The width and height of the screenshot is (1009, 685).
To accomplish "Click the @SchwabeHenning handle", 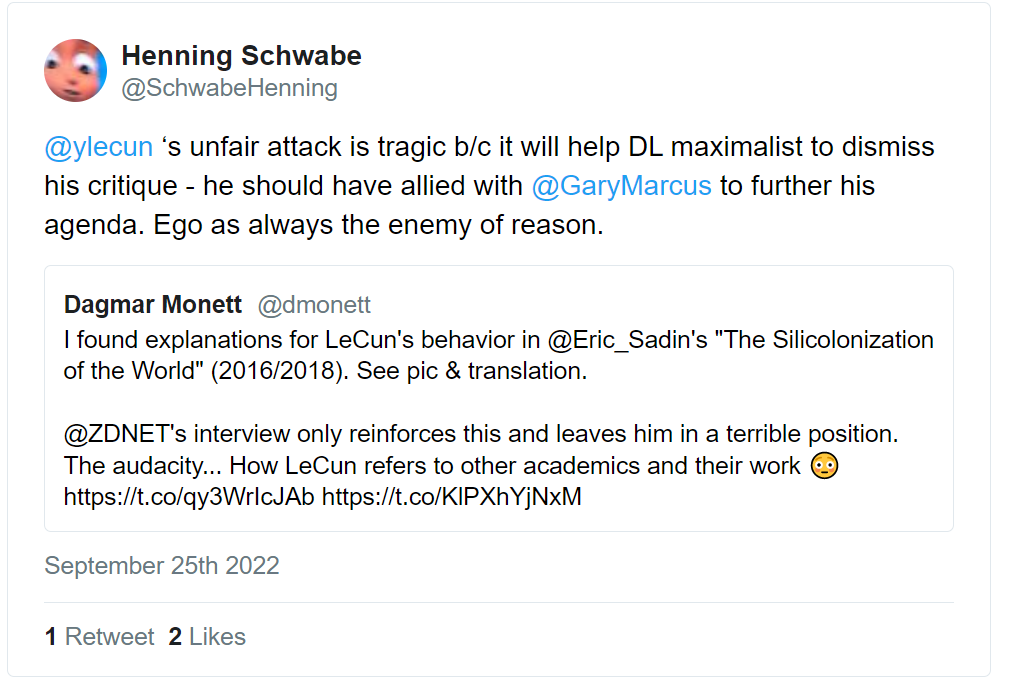I will 229,88.
